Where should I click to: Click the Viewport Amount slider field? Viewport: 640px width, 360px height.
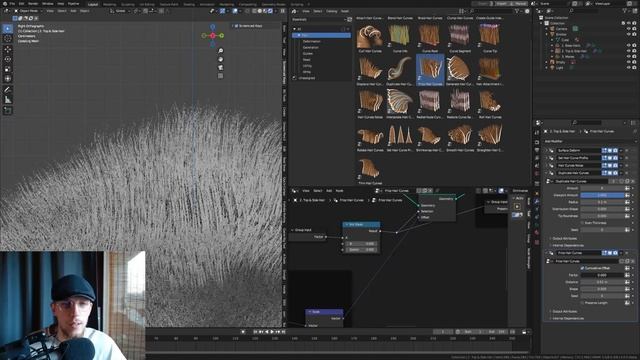tap(602, 195)
